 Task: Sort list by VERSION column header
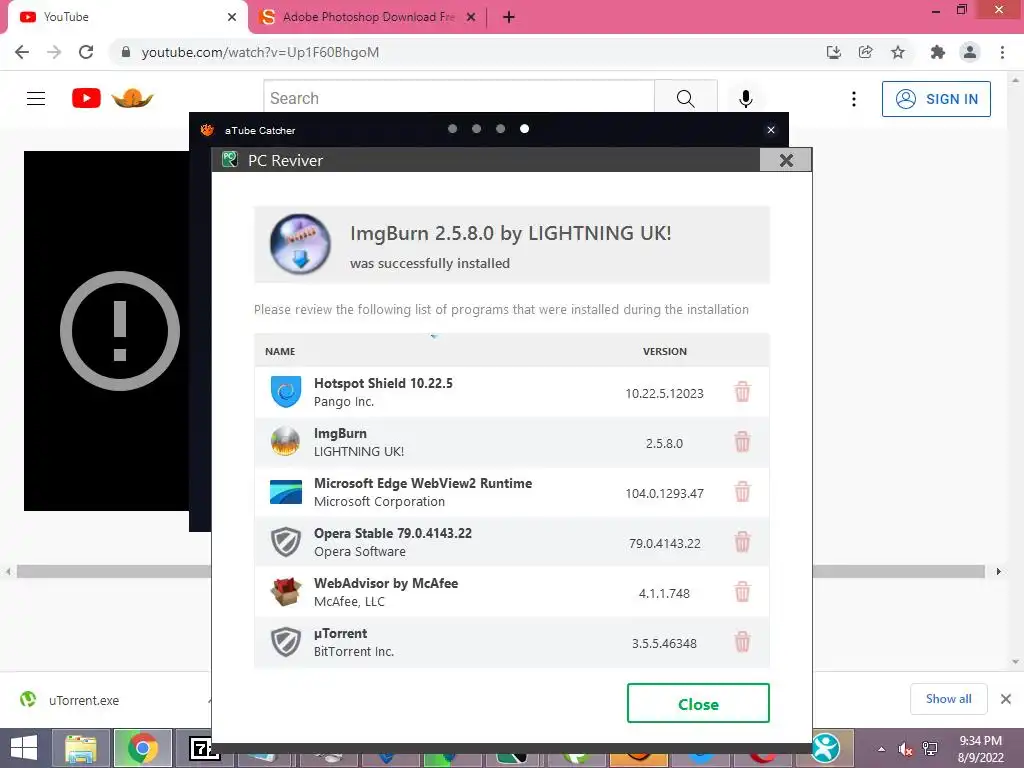(664, 351)
